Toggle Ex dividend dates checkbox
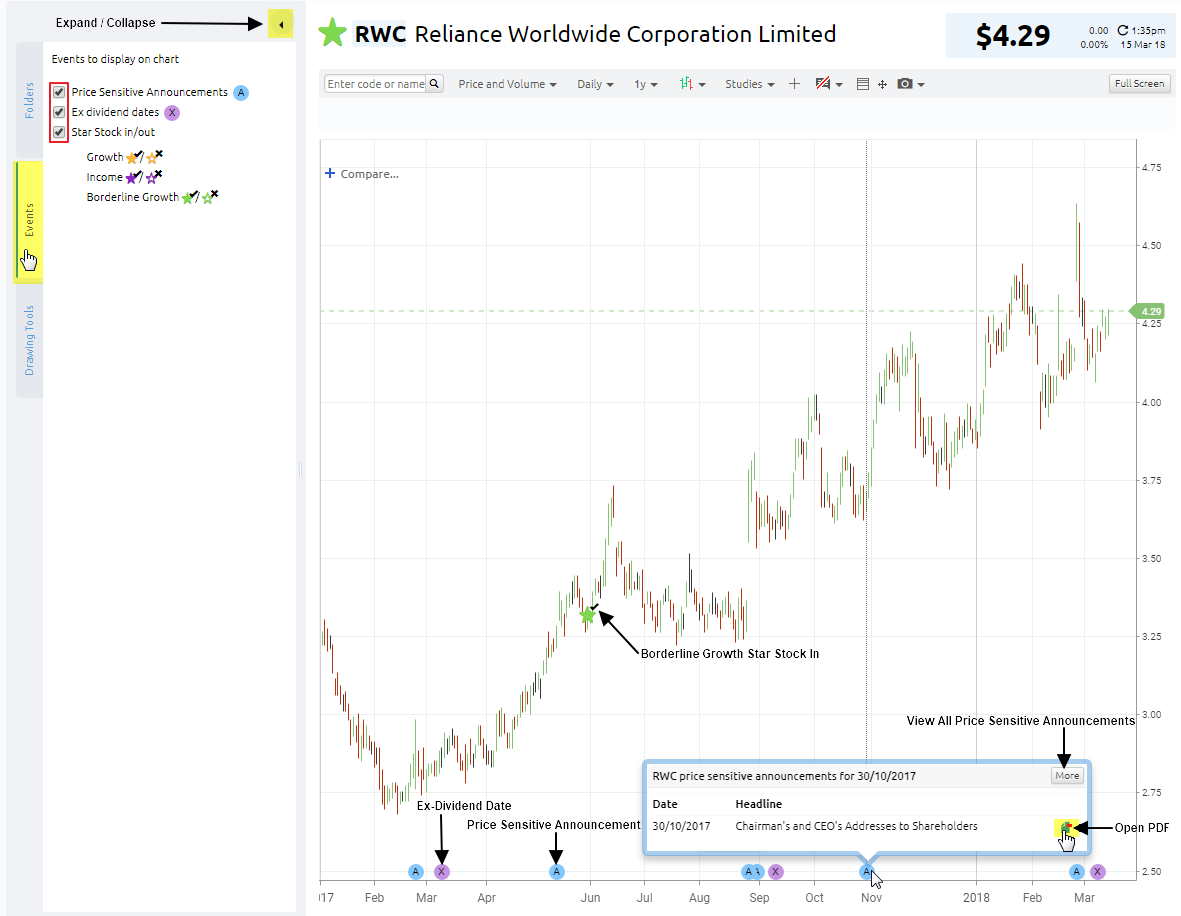1181x916 pixels. [x=59, y=112]
